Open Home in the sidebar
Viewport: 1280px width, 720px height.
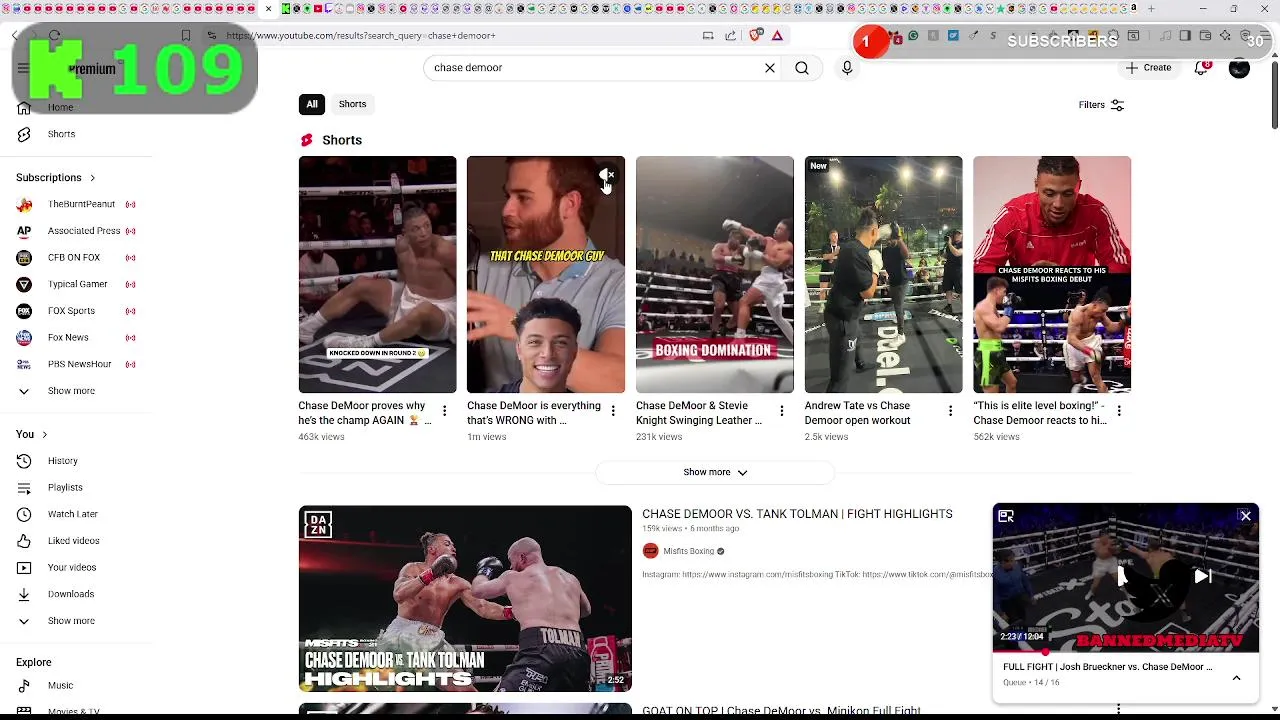tap(60, 107)
